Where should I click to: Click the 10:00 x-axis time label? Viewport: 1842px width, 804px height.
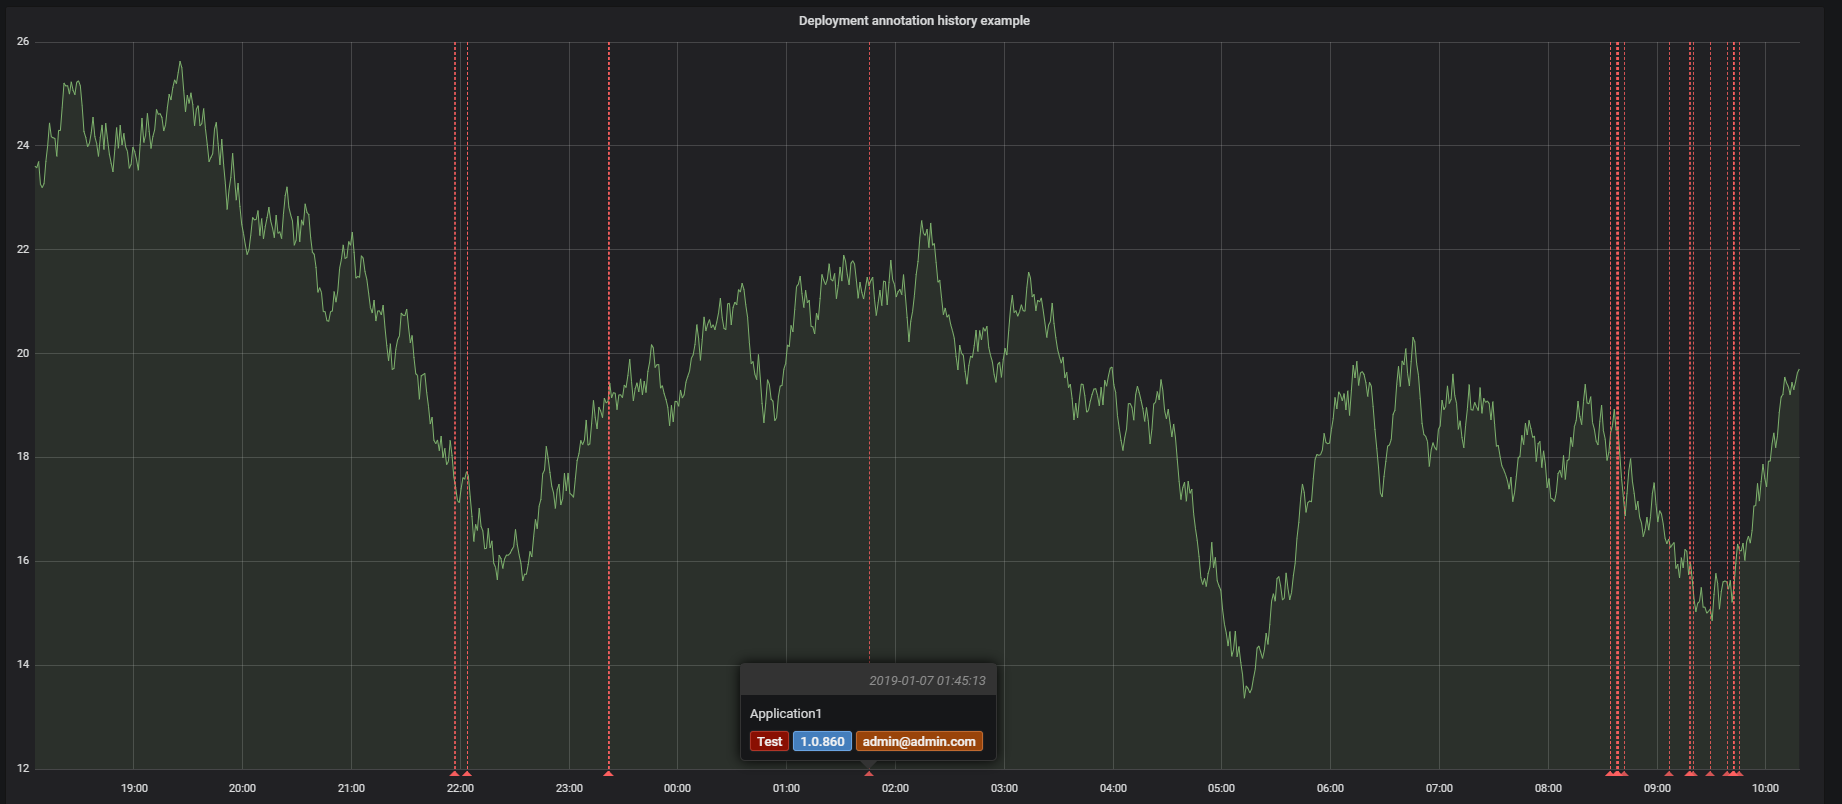1765,788
